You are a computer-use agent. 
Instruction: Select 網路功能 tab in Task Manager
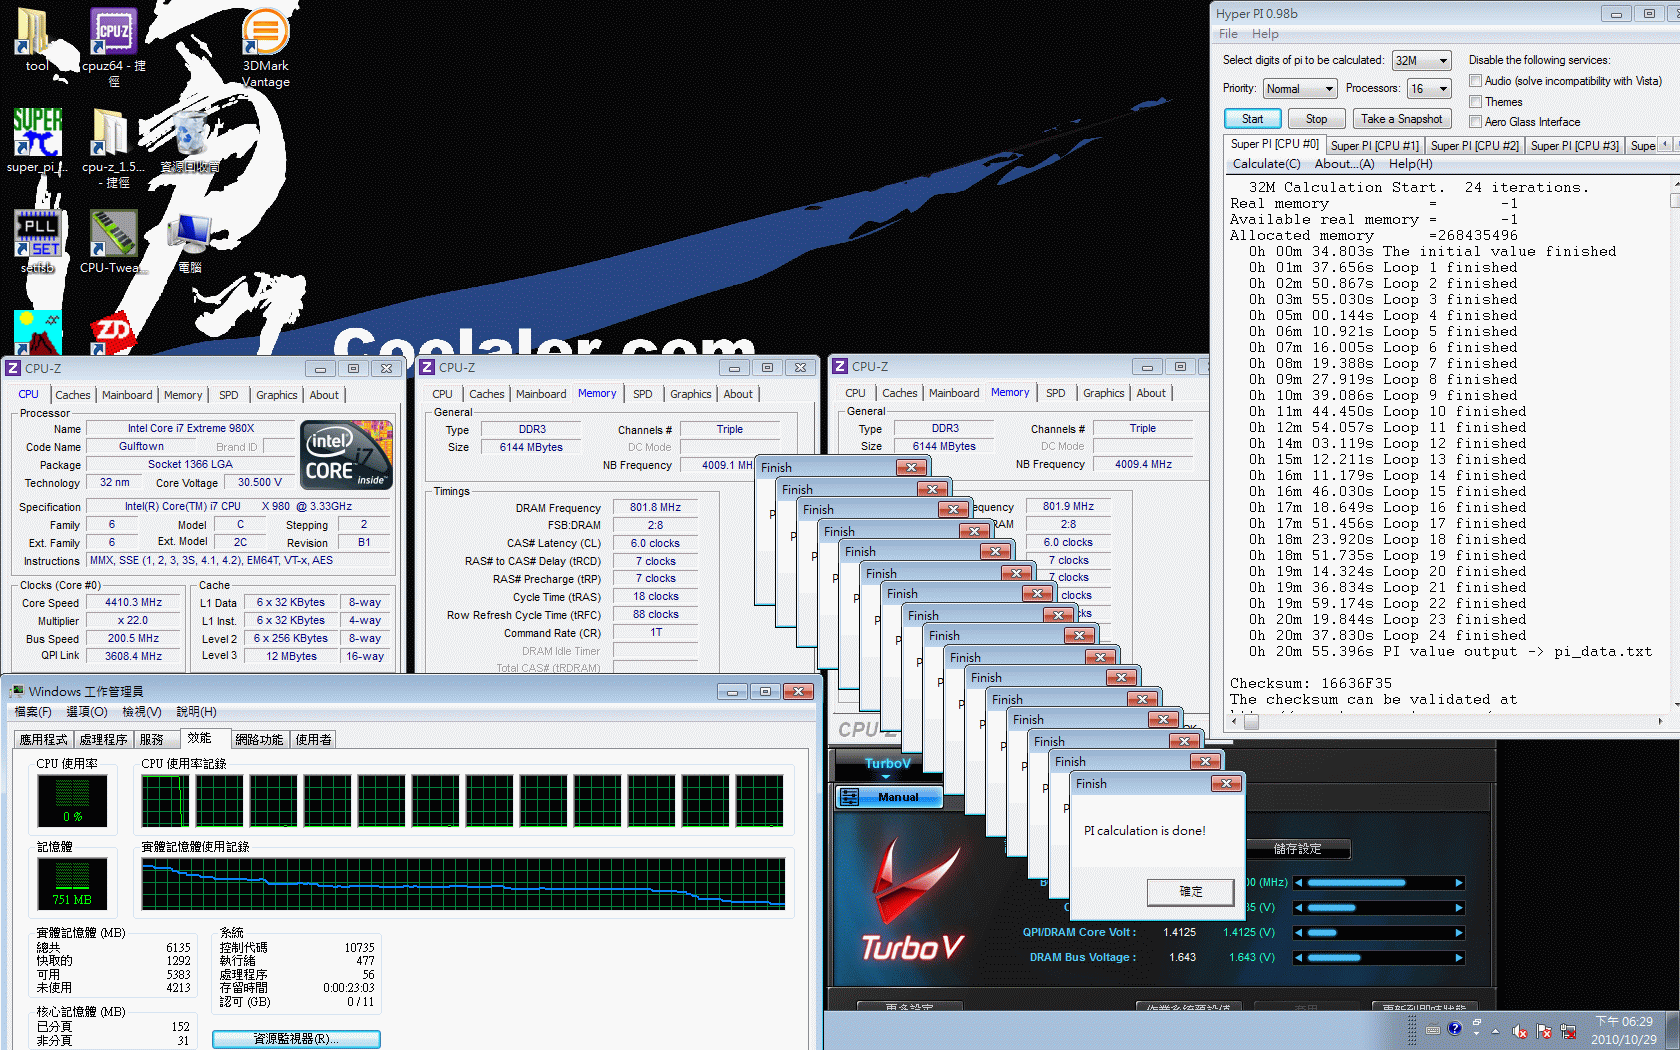259,740
